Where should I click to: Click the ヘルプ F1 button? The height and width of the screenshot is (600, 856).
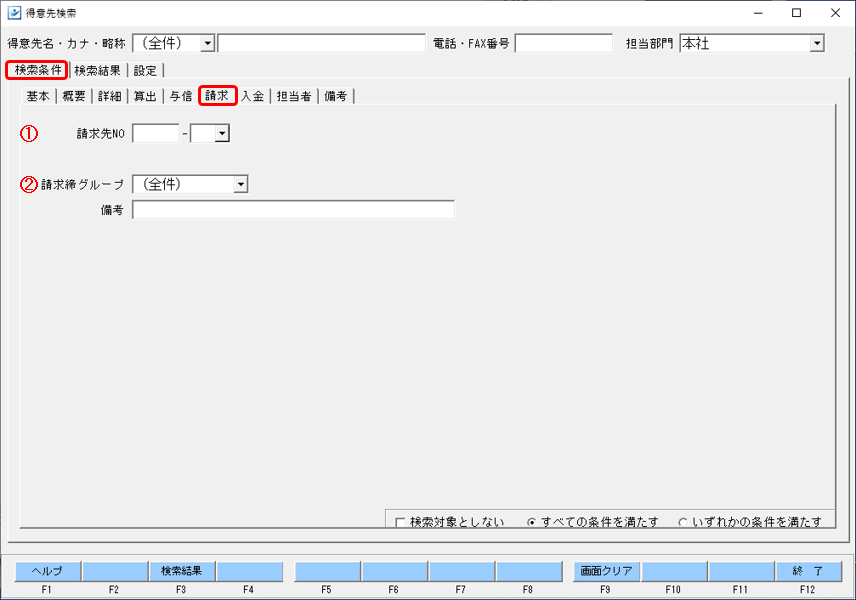tap(48, 571)
